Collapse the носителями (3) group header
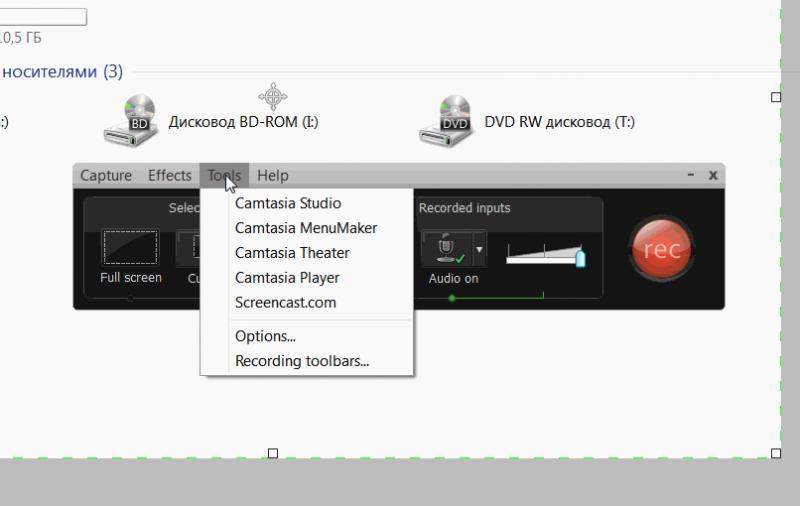800x506 pixels. [x=61, y=71]
